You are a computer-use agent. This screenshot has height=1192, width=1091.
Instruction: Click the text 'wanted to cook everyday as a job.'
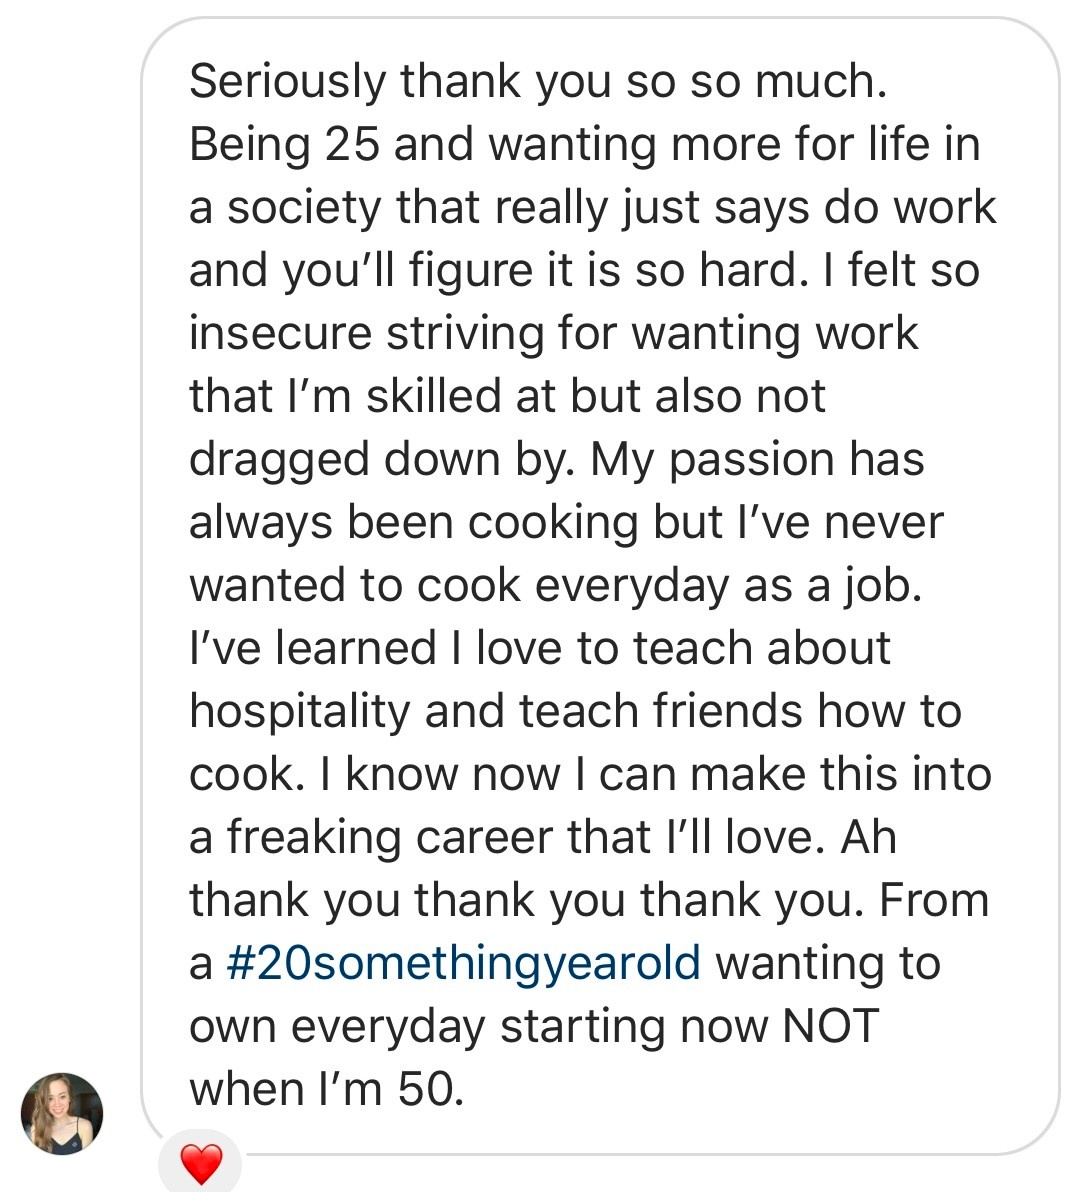(555, 586)
